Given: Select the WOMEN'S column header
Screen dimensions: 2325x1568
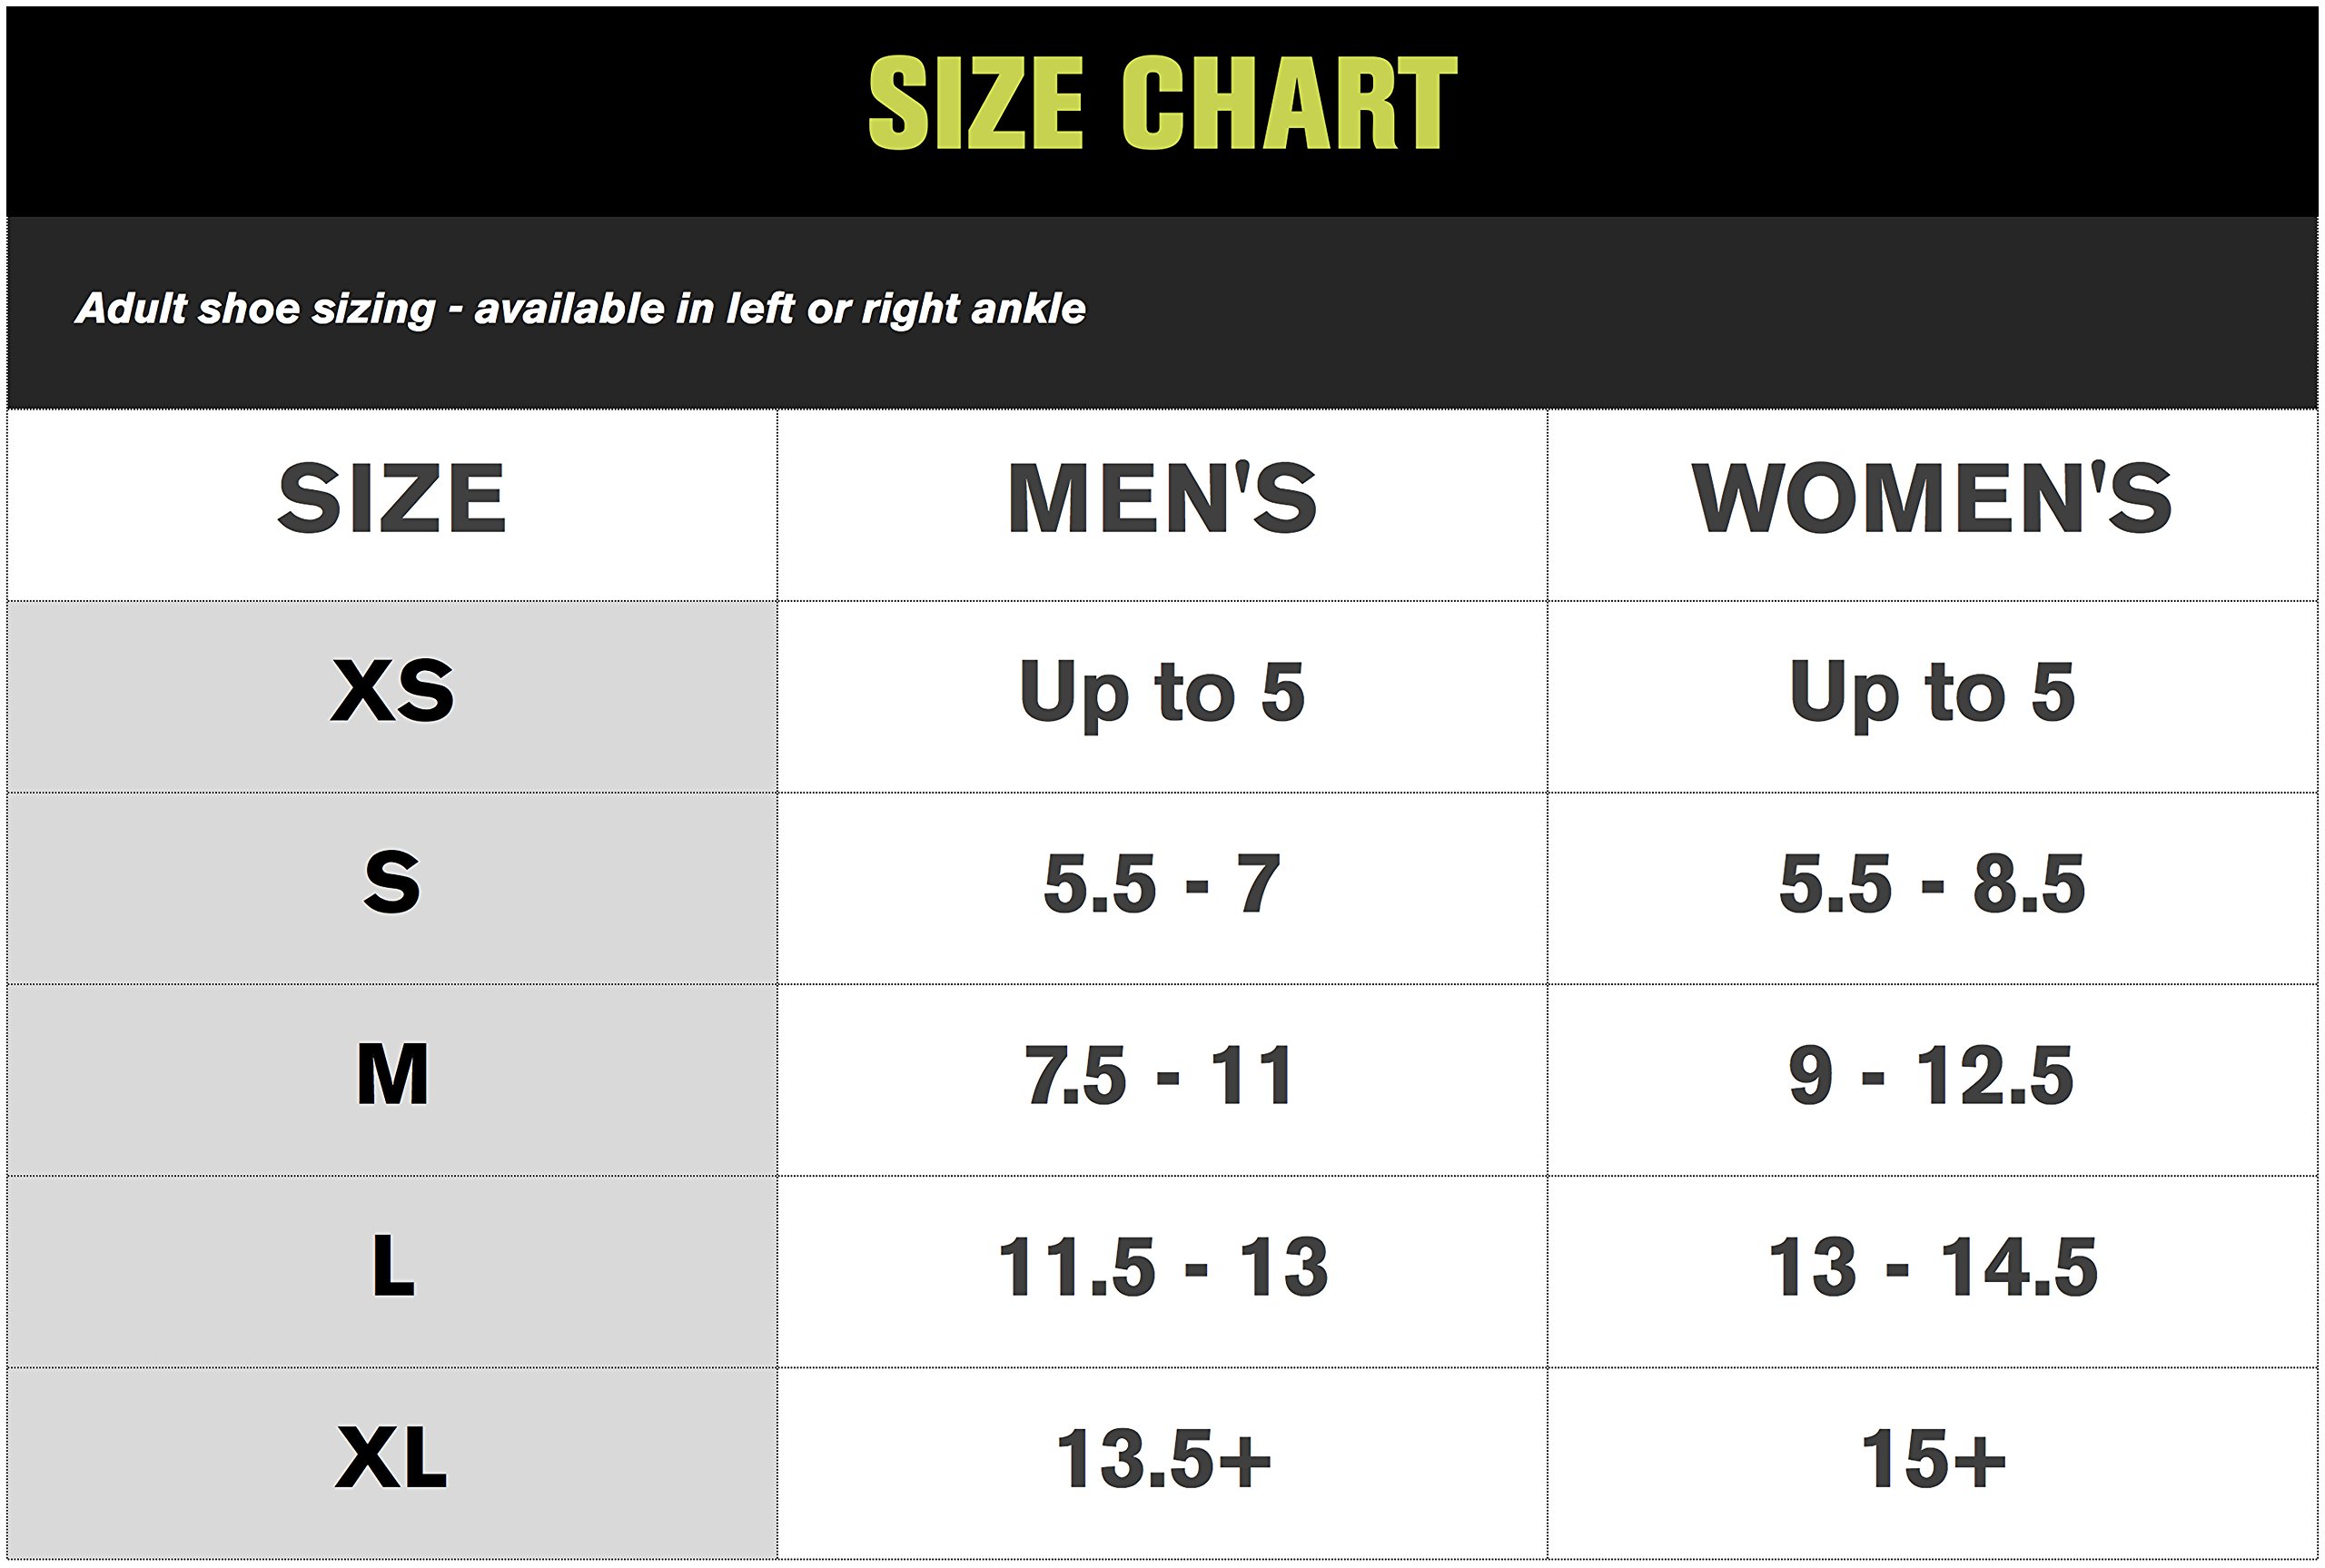Looking at the screenshot, I should coord(1932,499).
